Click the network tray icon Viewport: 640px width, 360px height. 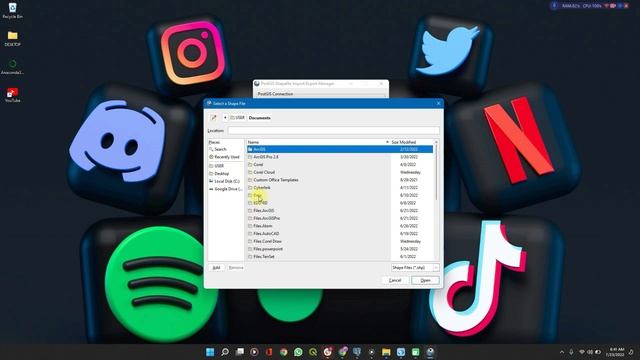coord(582,352)
